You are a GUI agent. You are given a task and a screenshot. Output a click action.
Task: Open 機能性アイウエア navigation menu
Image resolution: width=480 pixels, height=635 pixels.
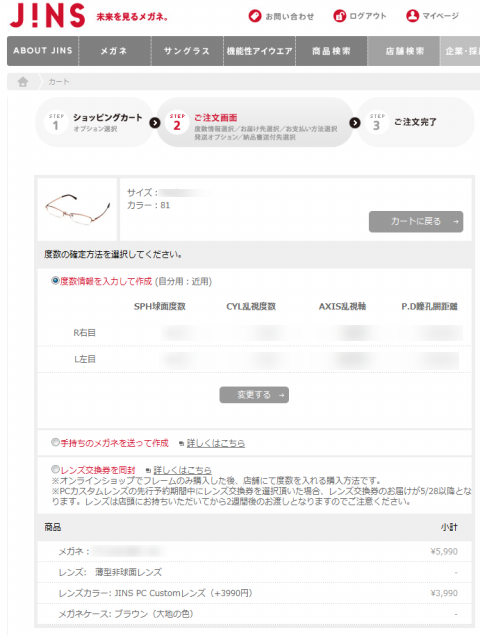pos(260,51)
